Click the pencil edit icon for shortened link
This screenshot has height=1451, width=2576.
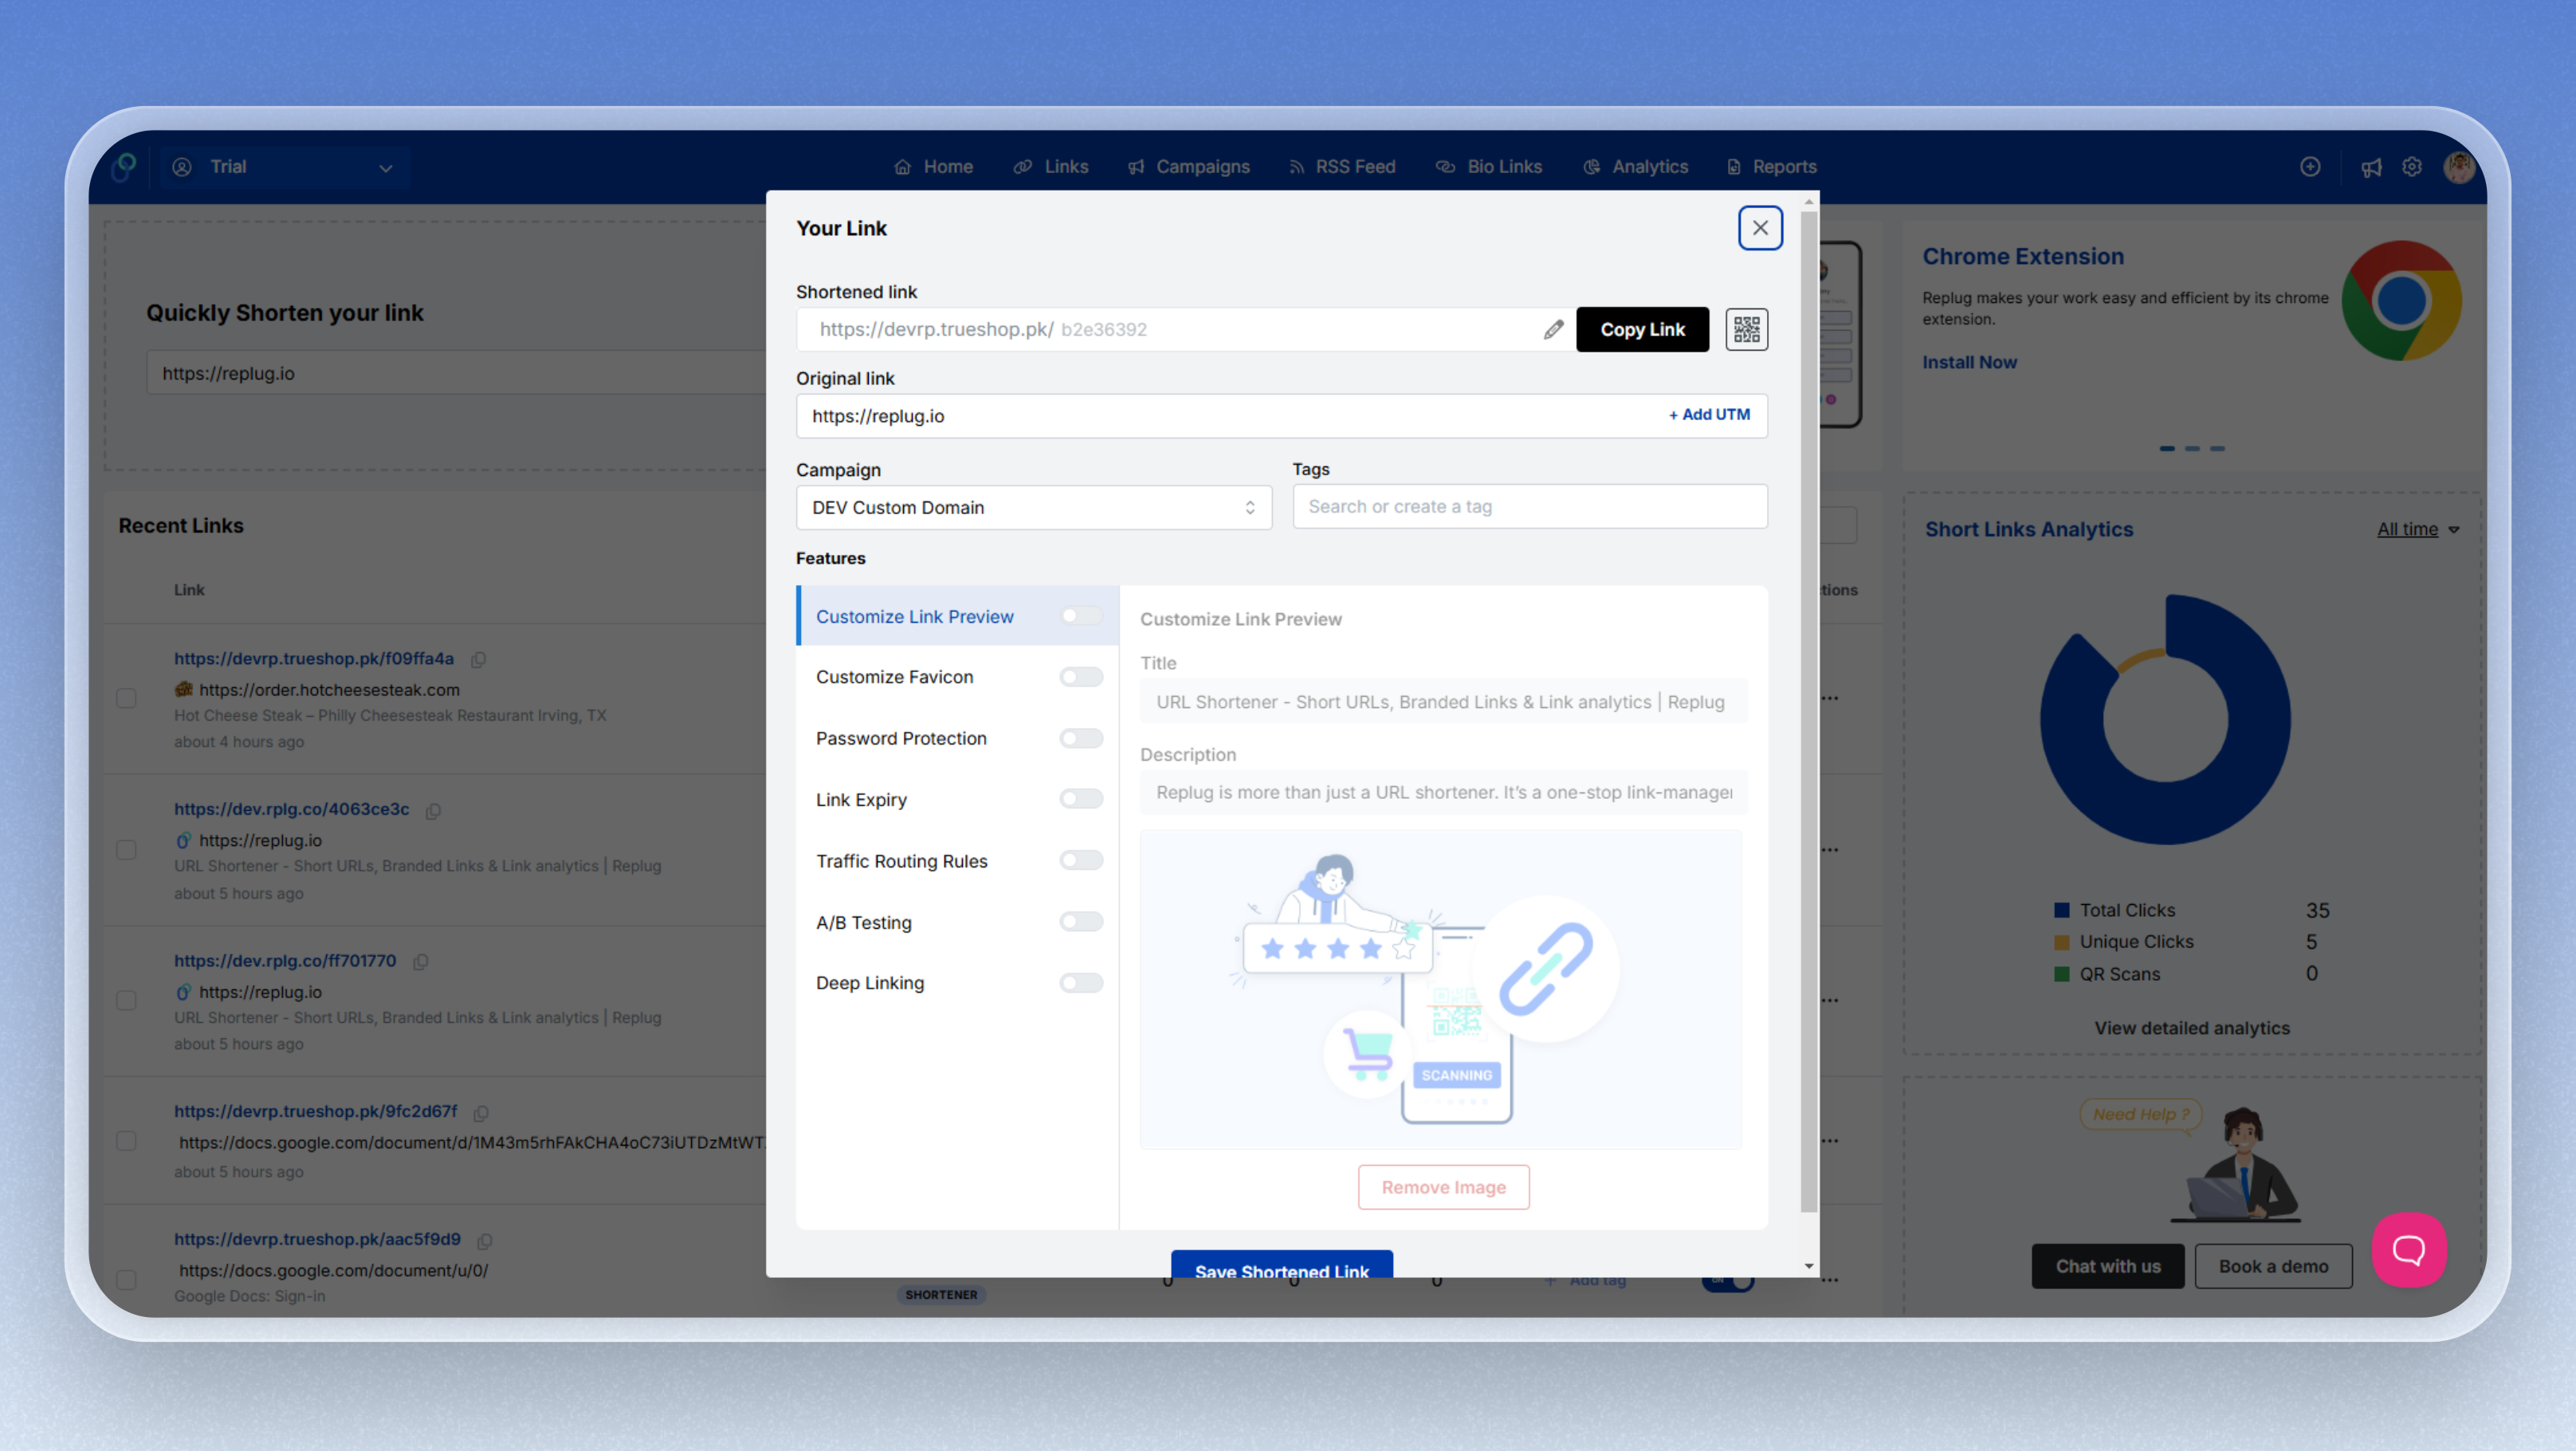[x=1553, y=329]
